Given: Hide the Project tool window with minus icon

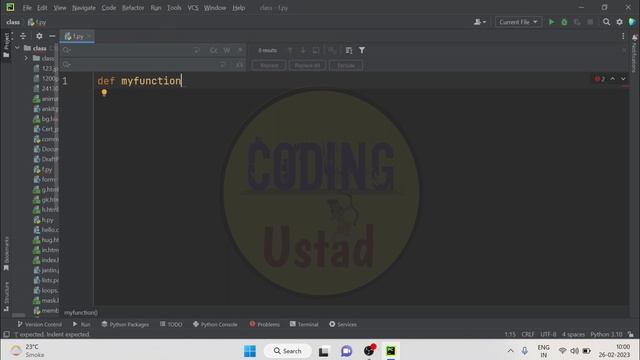Looking at the screenshot, I should click(x=52, y=36).
